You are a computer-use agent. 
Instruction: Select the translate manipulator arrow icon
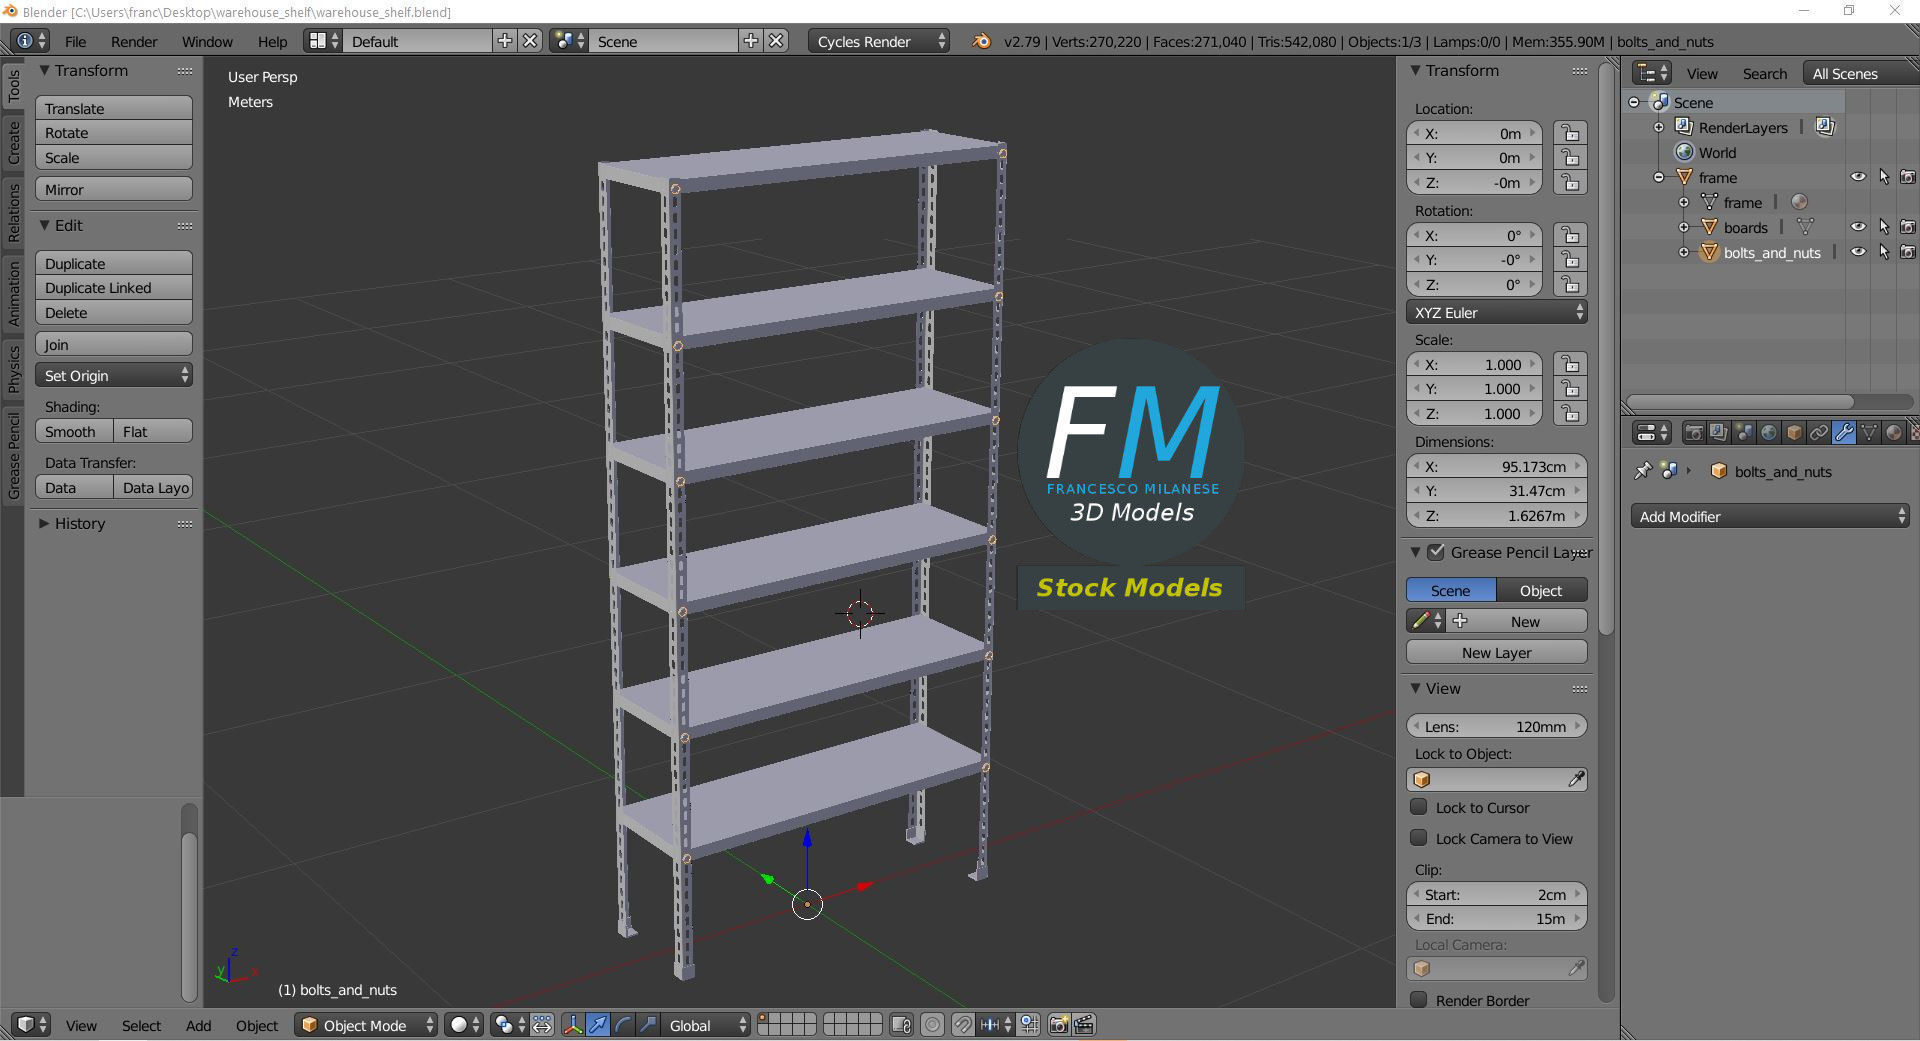598,1025
